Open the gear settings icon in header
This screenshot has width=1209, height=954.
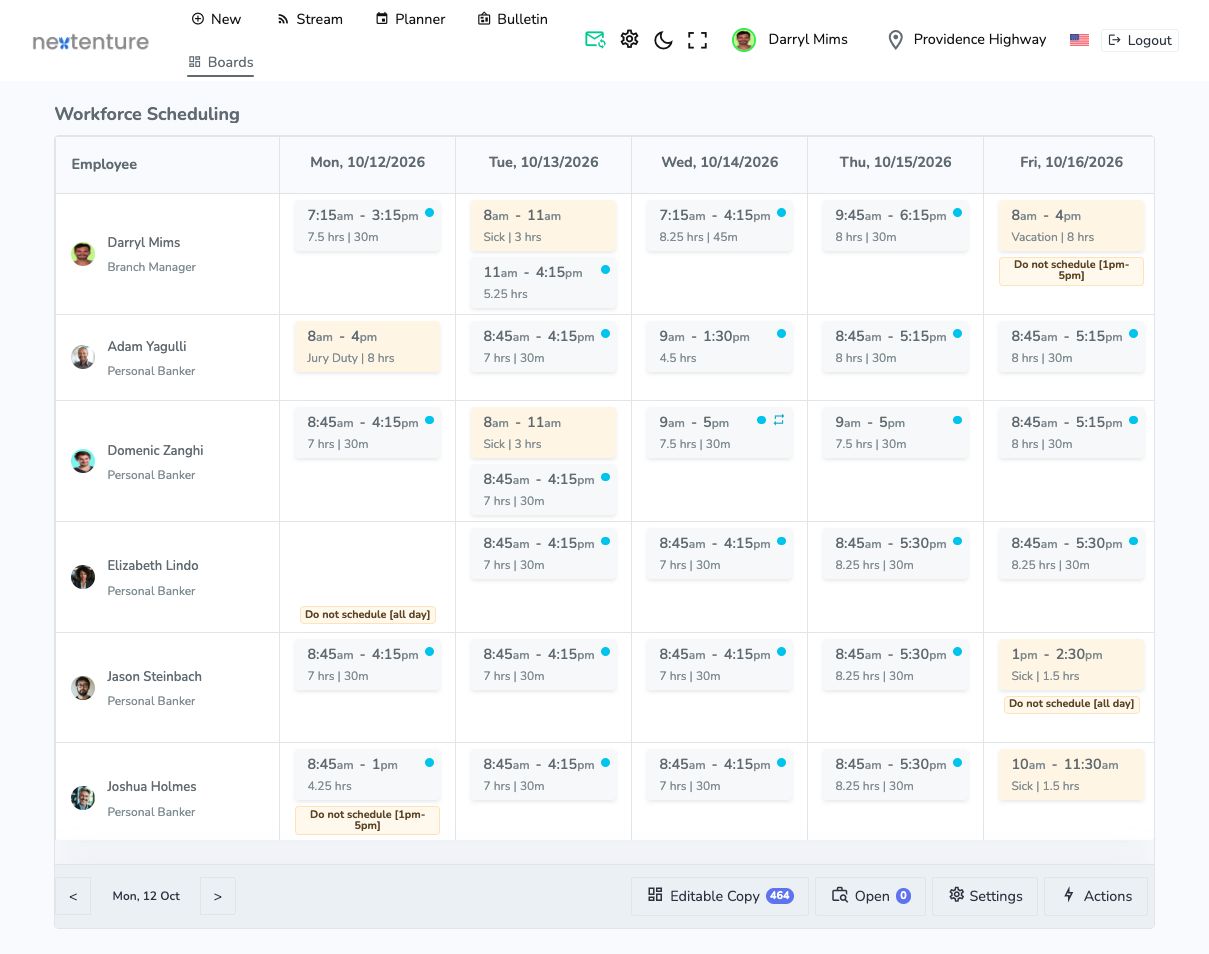[x=629, y=40]
